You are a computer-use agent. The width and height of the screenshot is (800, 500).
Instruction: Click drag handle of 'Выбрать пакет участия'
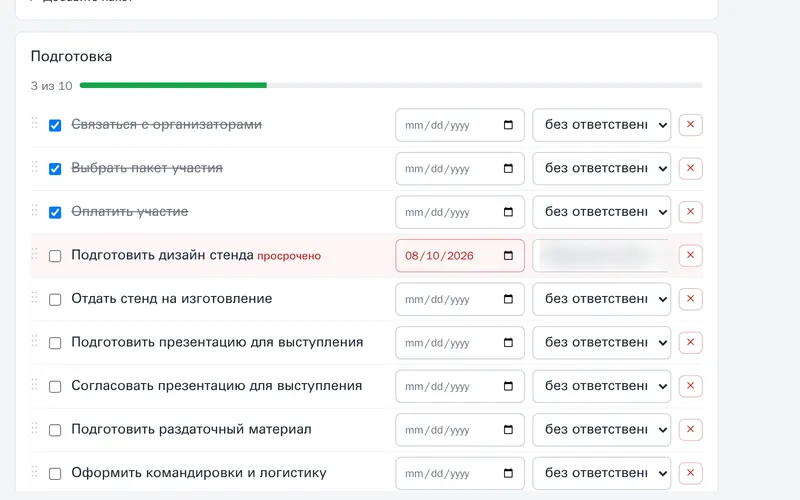click(35, 166)
